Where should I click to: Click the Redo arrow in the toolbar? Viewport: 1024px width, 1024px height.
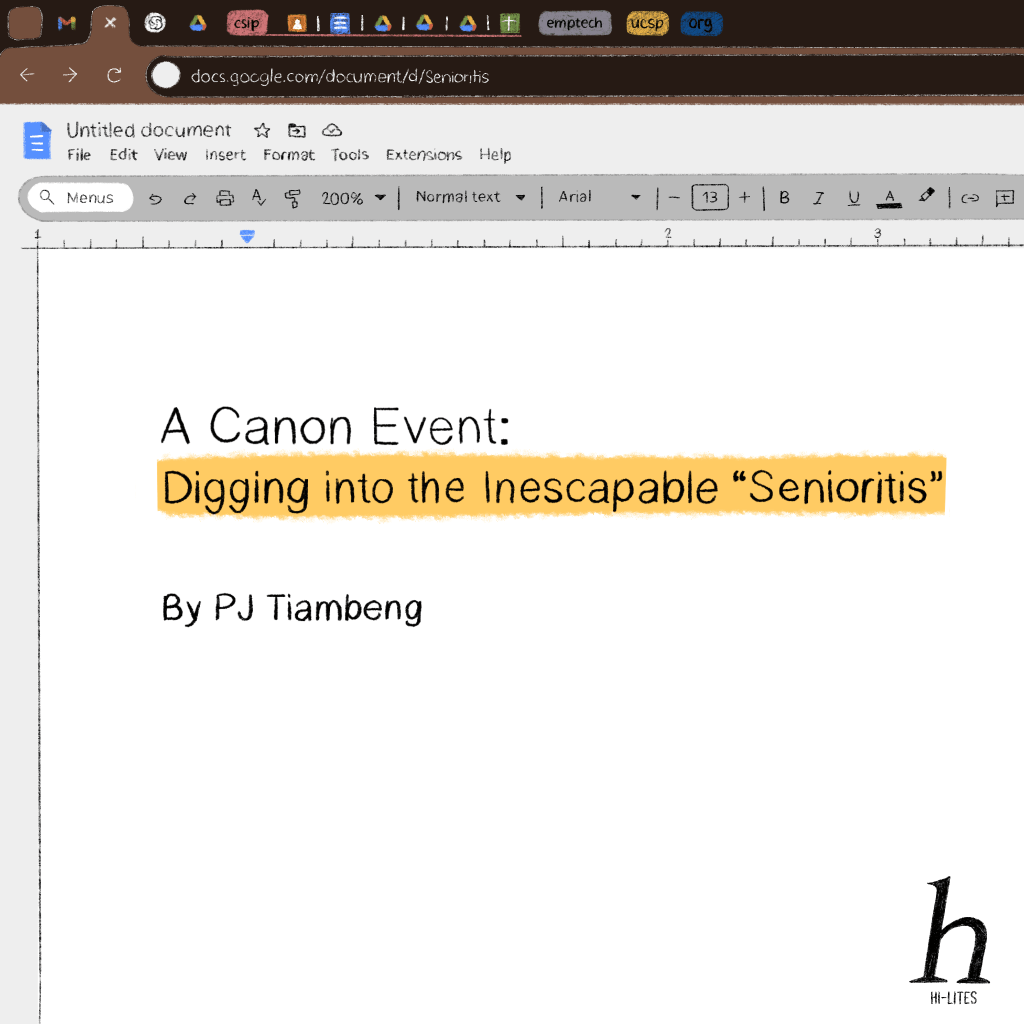(189, 198)
